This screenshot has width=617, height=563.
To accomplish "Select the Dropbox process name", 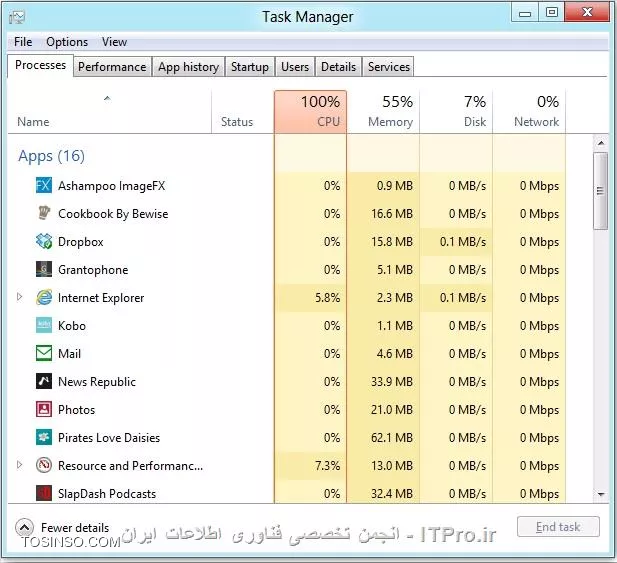I will [81, 242].
